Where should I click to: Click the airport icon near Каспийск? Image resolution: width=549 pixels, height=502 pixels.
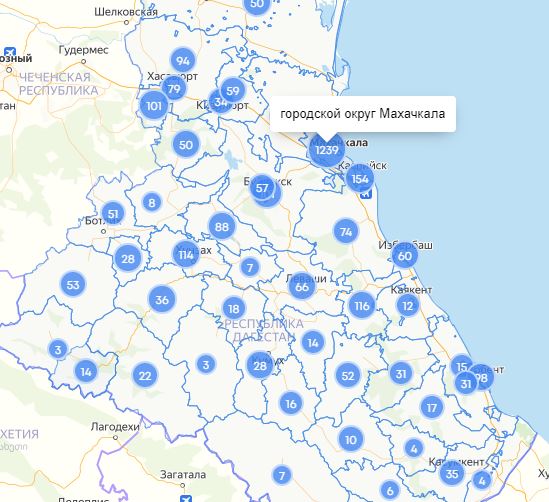click(x=366, y=193)
